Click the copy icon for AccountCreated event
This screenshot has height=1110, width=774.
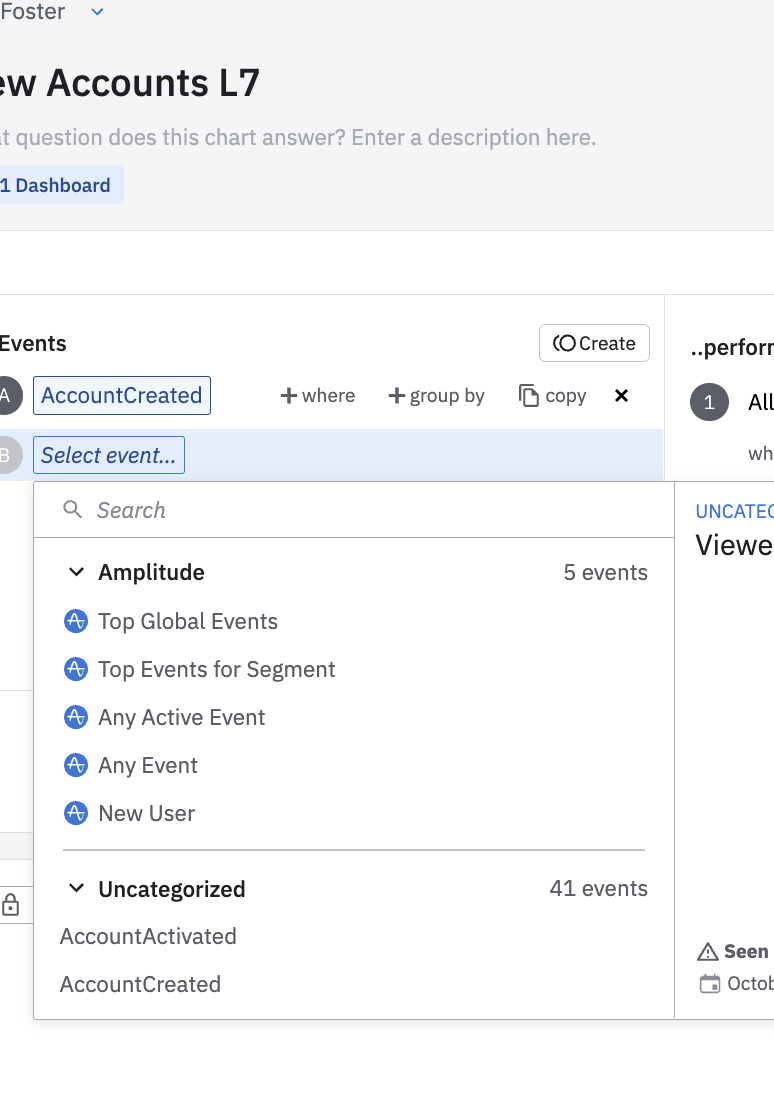tap(529, 396)
